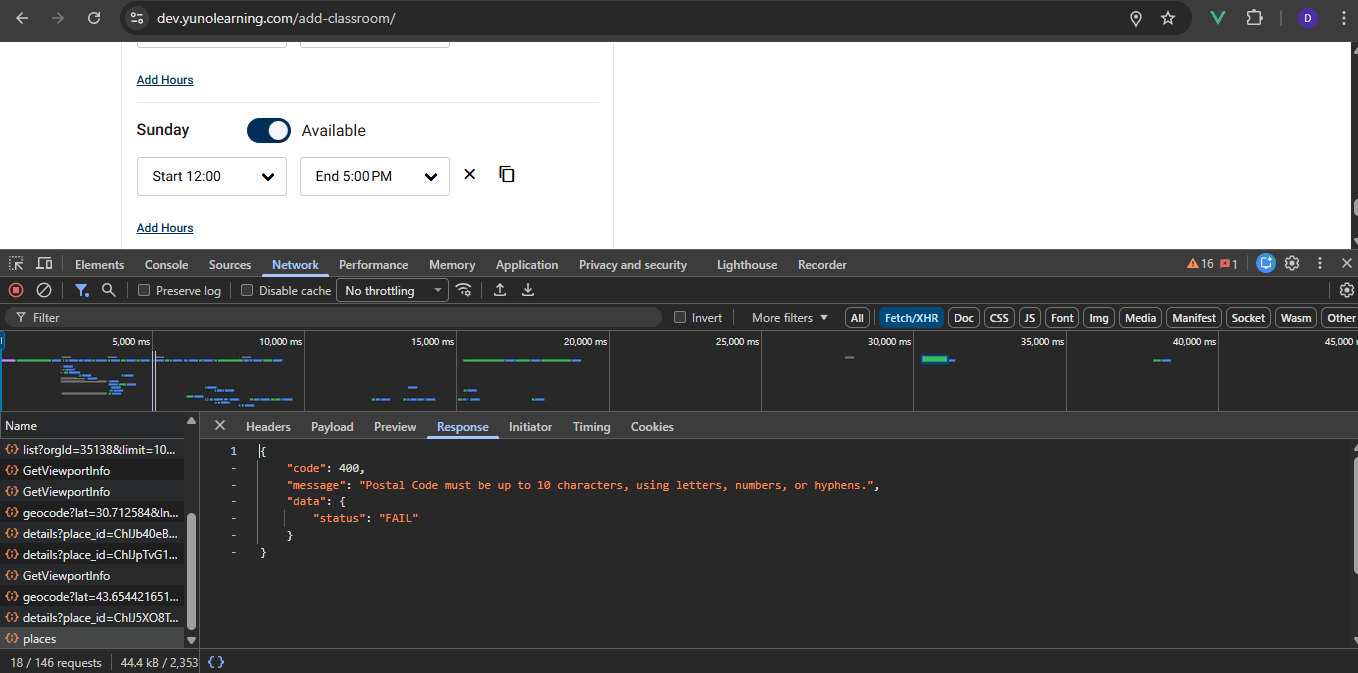
Task: Click the 1 issue indicator
Action: point(1229,264)
